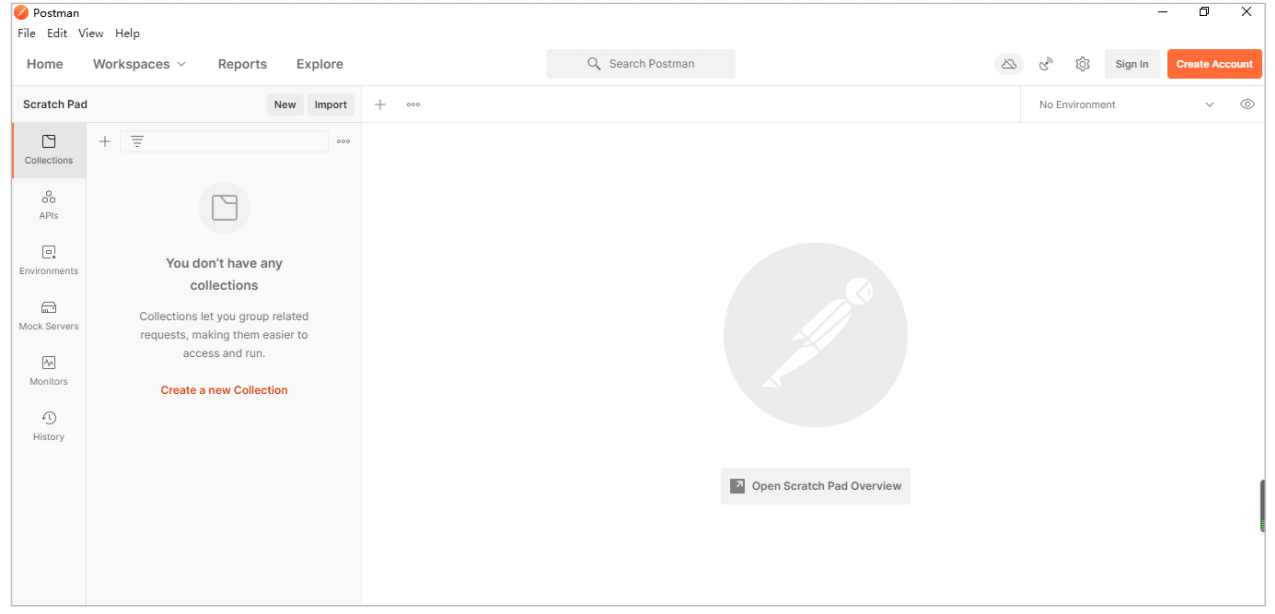Screen dimensions: 1275x614
Task: Open the tab bar three-dot options
Action: [x=413, y=104]
